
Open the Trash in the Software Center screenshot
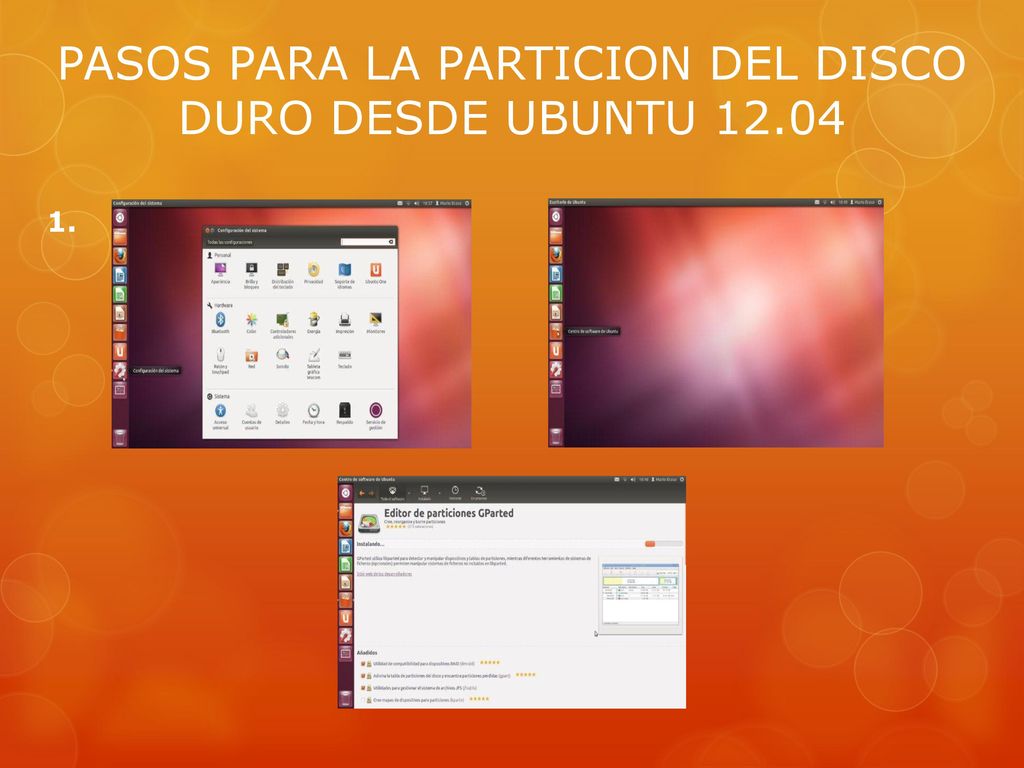(x=346, y=697)
